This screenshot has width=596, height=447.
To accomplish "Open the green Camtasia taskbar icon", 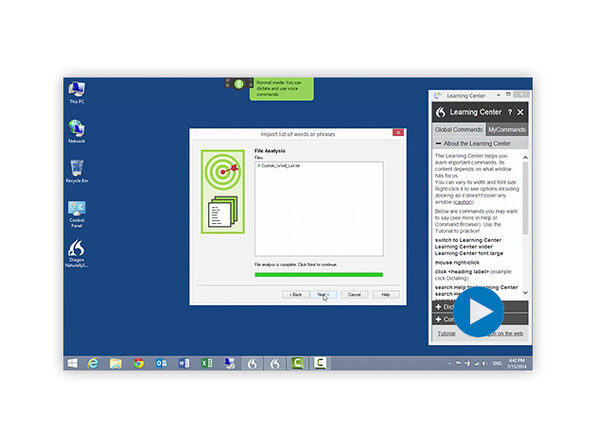I will (x=297, y=363).
